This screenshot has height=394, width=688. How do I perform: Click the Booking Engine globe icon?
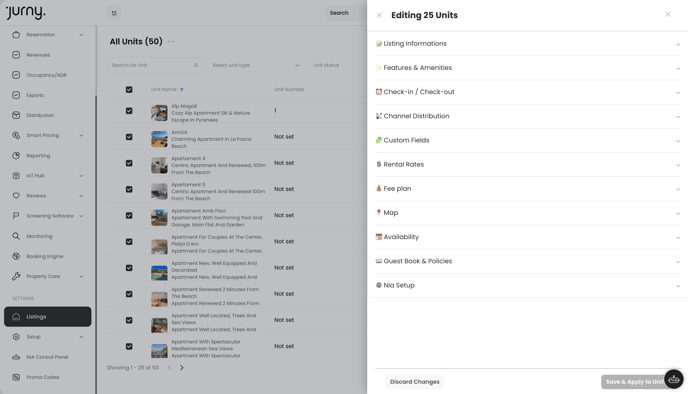[x=16, y=256]
